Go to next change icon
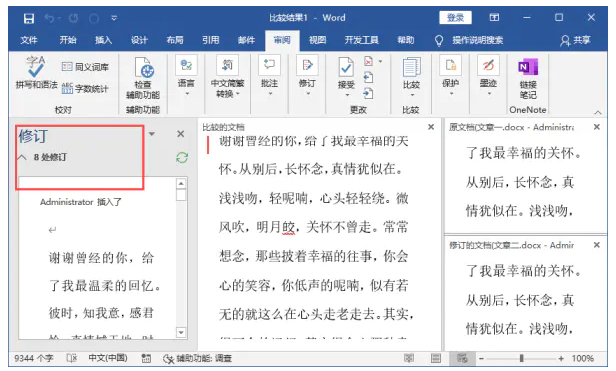The width and height of the screenshot is (616, 371). tap(368, 94)
